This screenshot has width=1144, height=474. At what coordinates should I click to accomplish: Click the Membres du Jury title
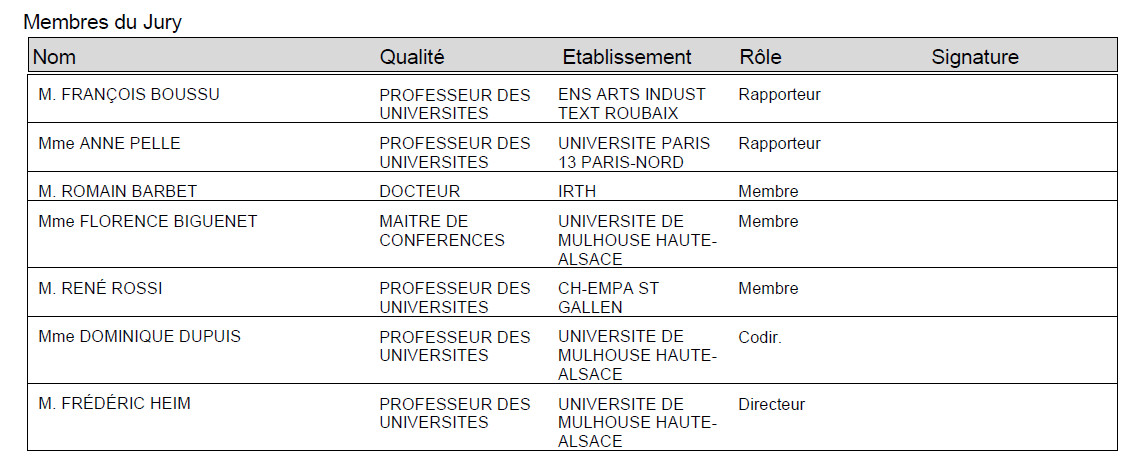(102, 23)
